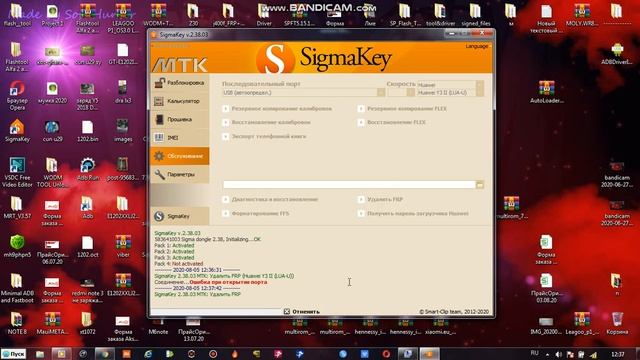Click the log line Pack 4: Not activated
Screen dimensions: 640x360
(x=178, y=264)
